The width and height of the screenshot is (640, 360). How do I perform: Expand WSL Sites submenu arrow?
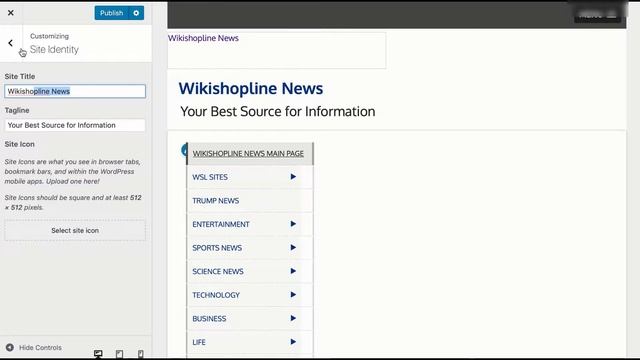293,177
